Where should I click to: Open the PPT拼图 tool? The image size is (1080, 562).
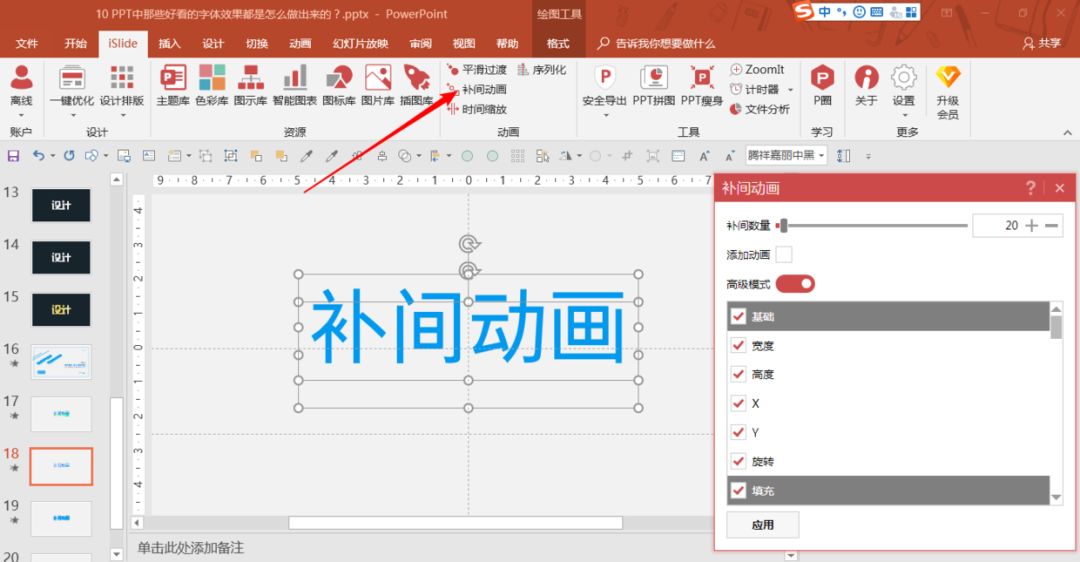(x=654, y=85)
